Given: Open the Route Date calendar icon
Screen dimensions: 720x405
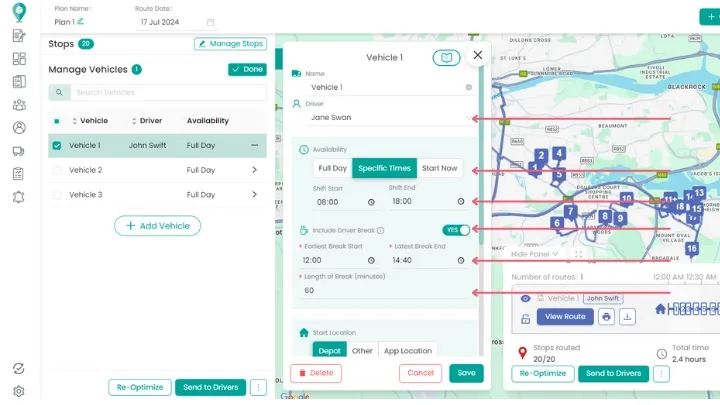Looking at the screenshot, I should point(210,22).
